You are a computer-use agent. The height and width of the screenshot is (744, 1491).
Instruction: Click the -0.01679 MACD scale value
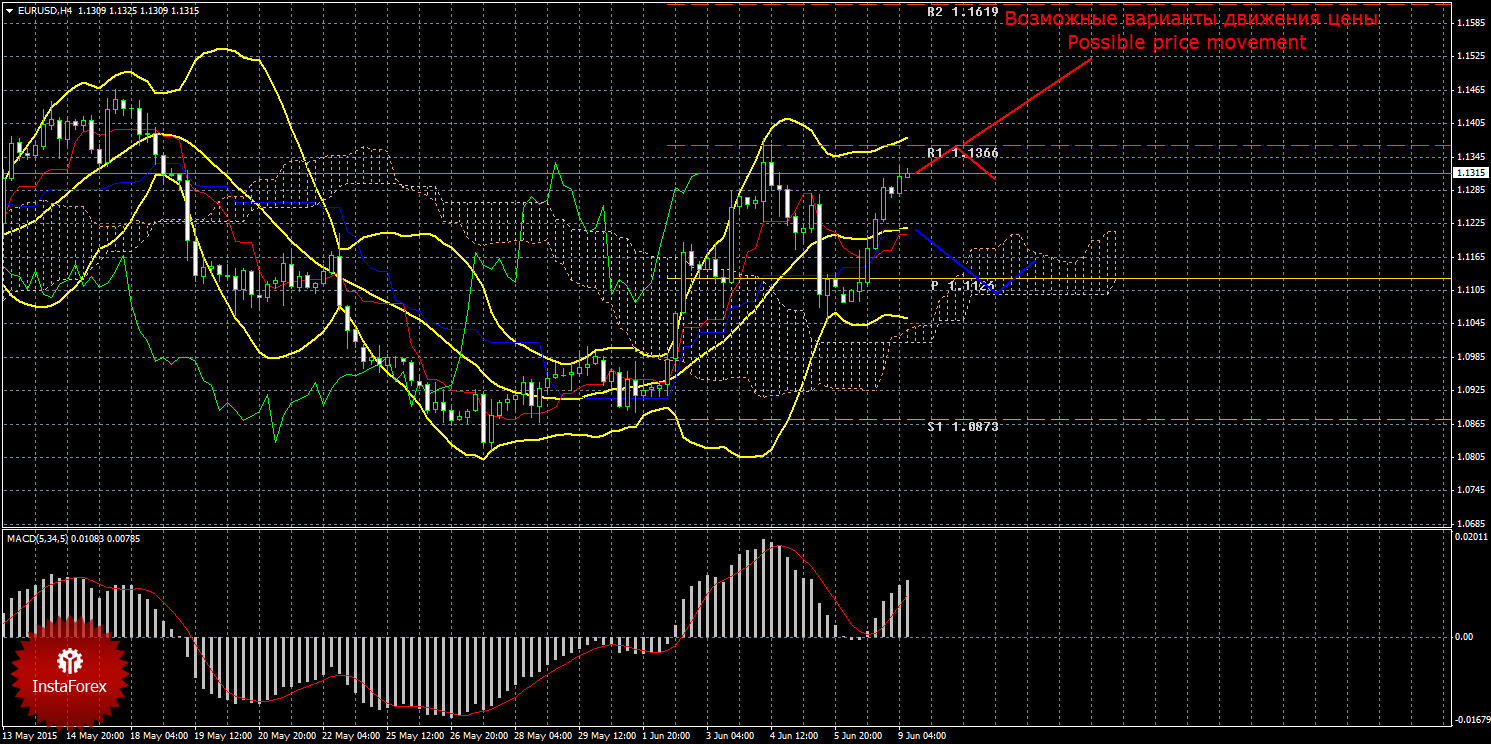tap(1468, 719)
